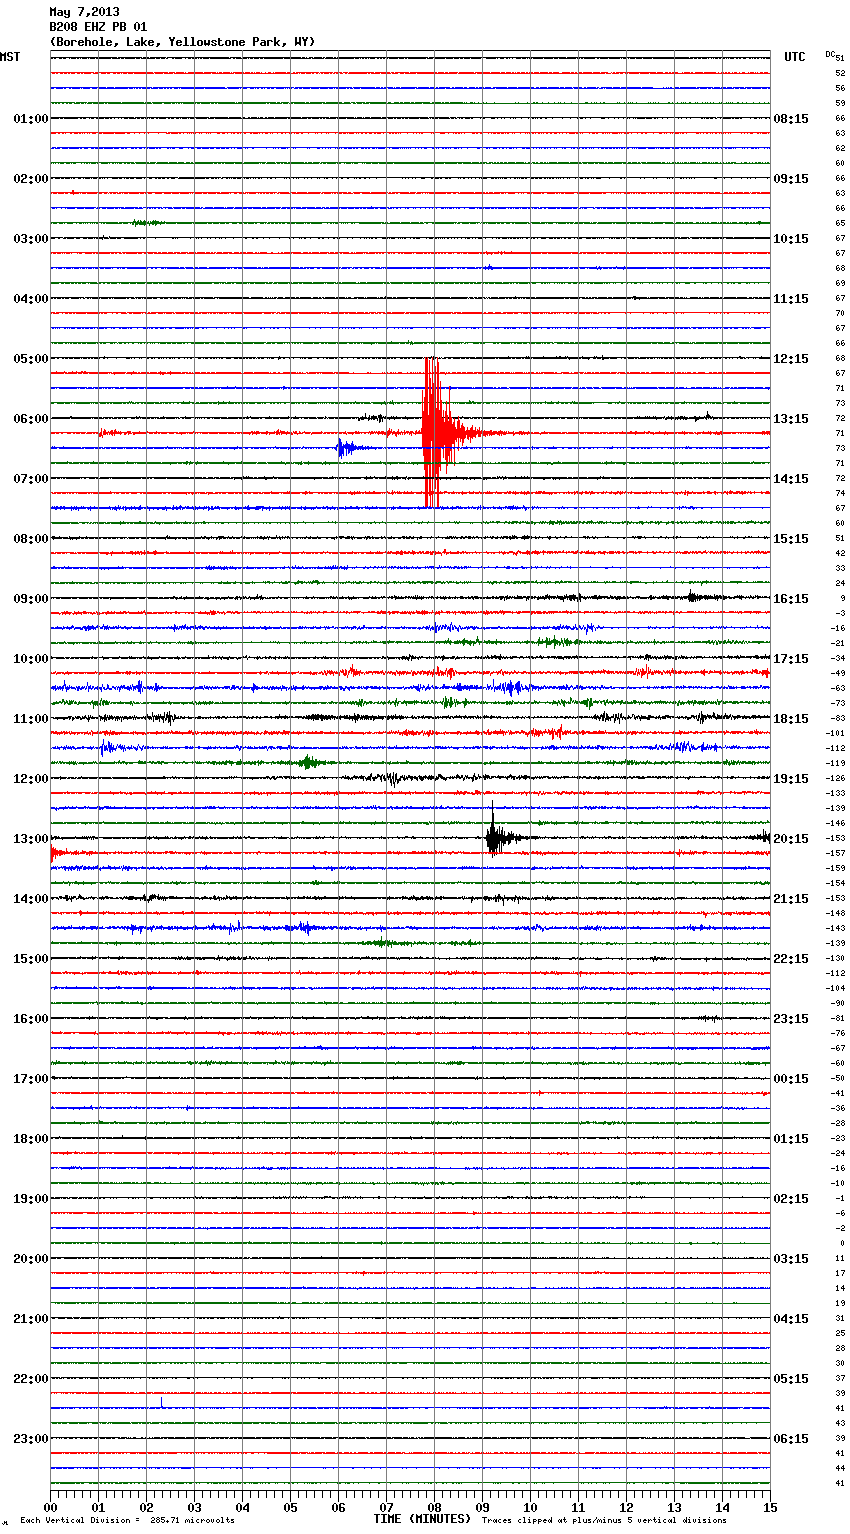Click the blue spike on the 22:30 trace
The width and height of the screenshot is (850, 1534).
point(162,1403)
